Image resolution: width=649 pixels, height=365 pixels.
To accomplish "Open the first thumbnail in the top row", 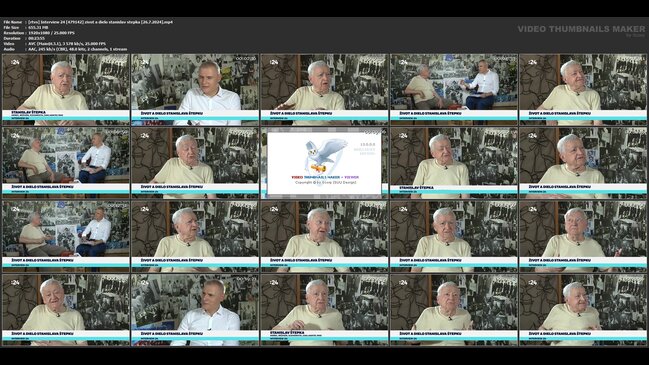I will click(x=66, y=89).
